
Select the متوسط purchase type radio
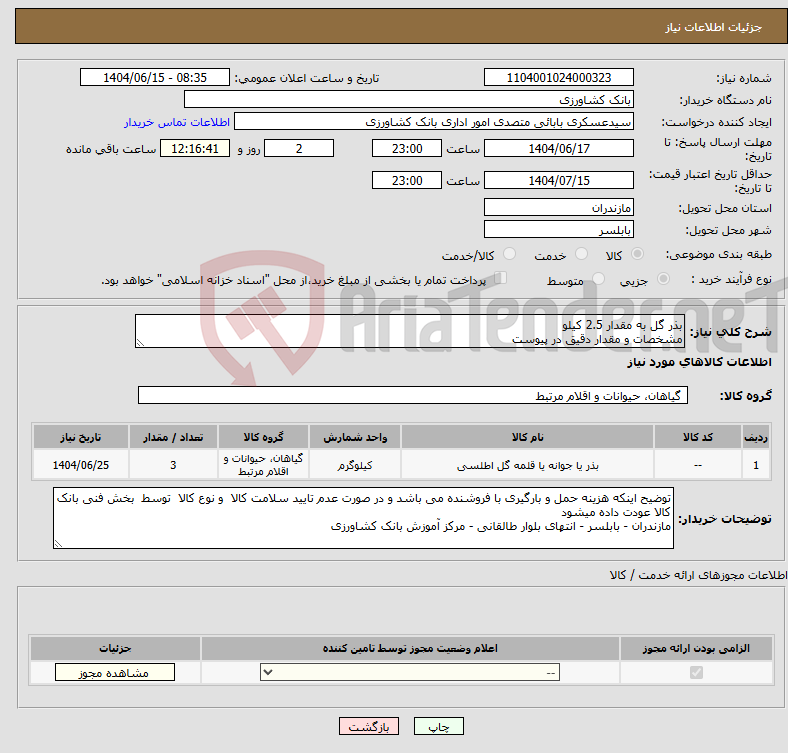pos(598,278)
